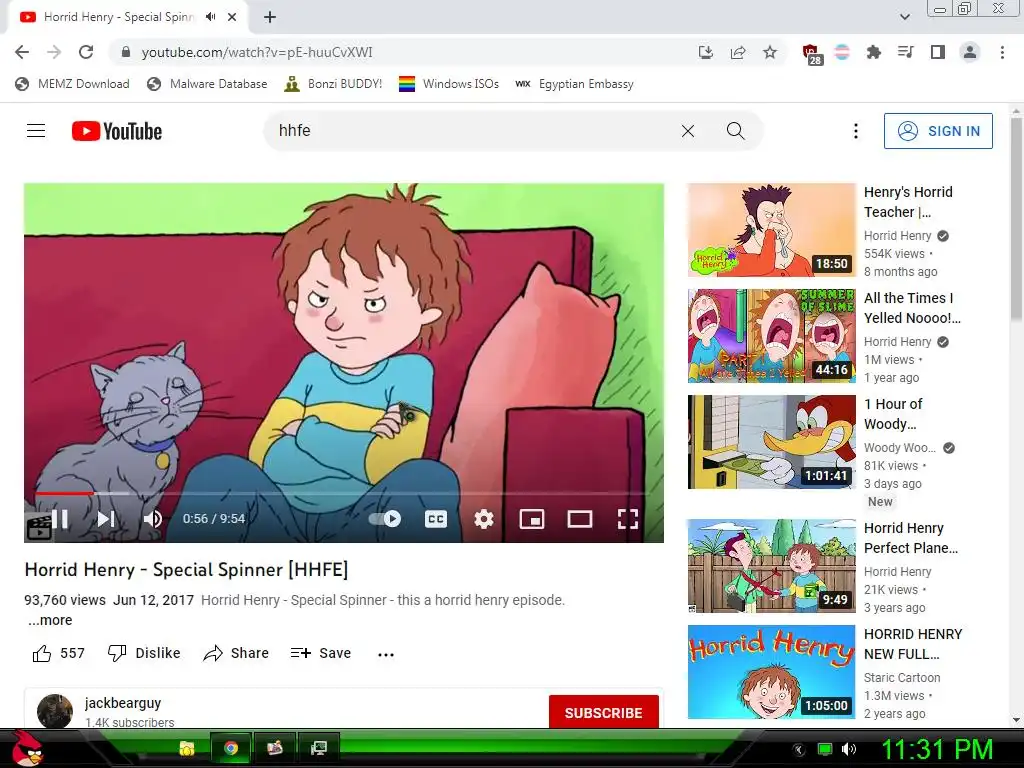This screenshot has height=768, width=1024.
Task: Click taskbar clock 11:31 PM
Action: (937, 750)
